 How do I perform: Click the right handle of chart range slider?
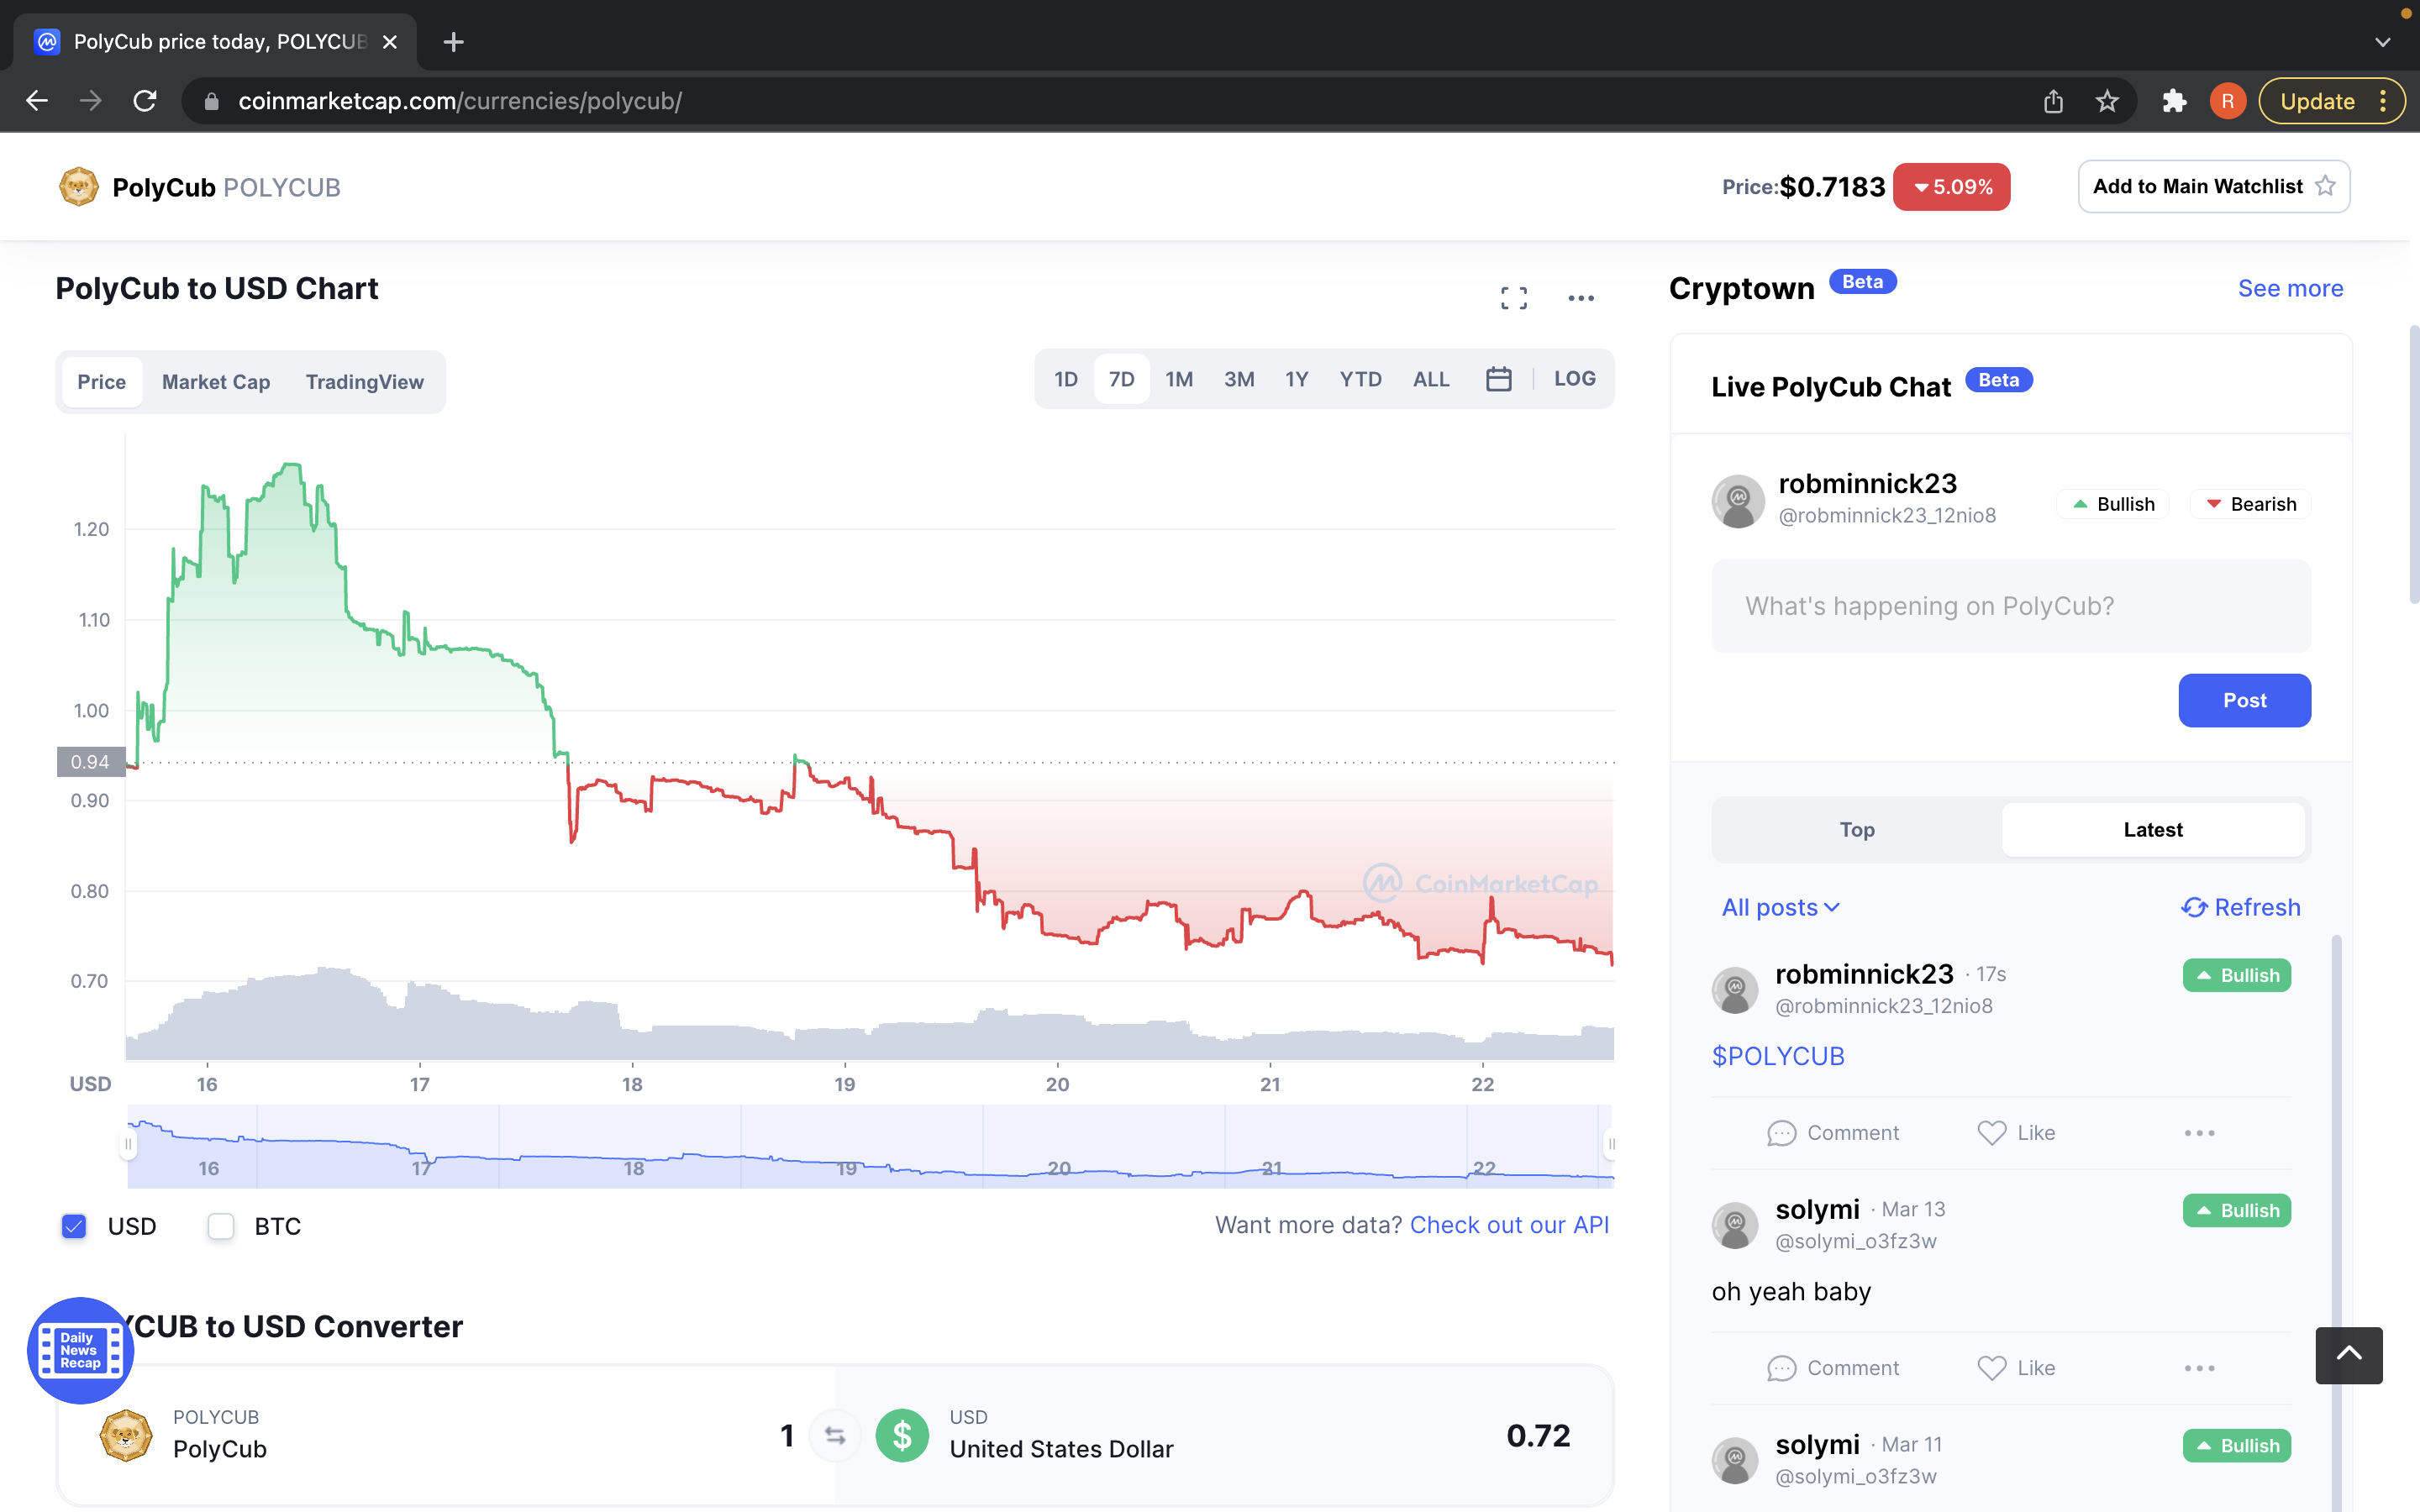pyautogui.click(x=1610, y=1144)
